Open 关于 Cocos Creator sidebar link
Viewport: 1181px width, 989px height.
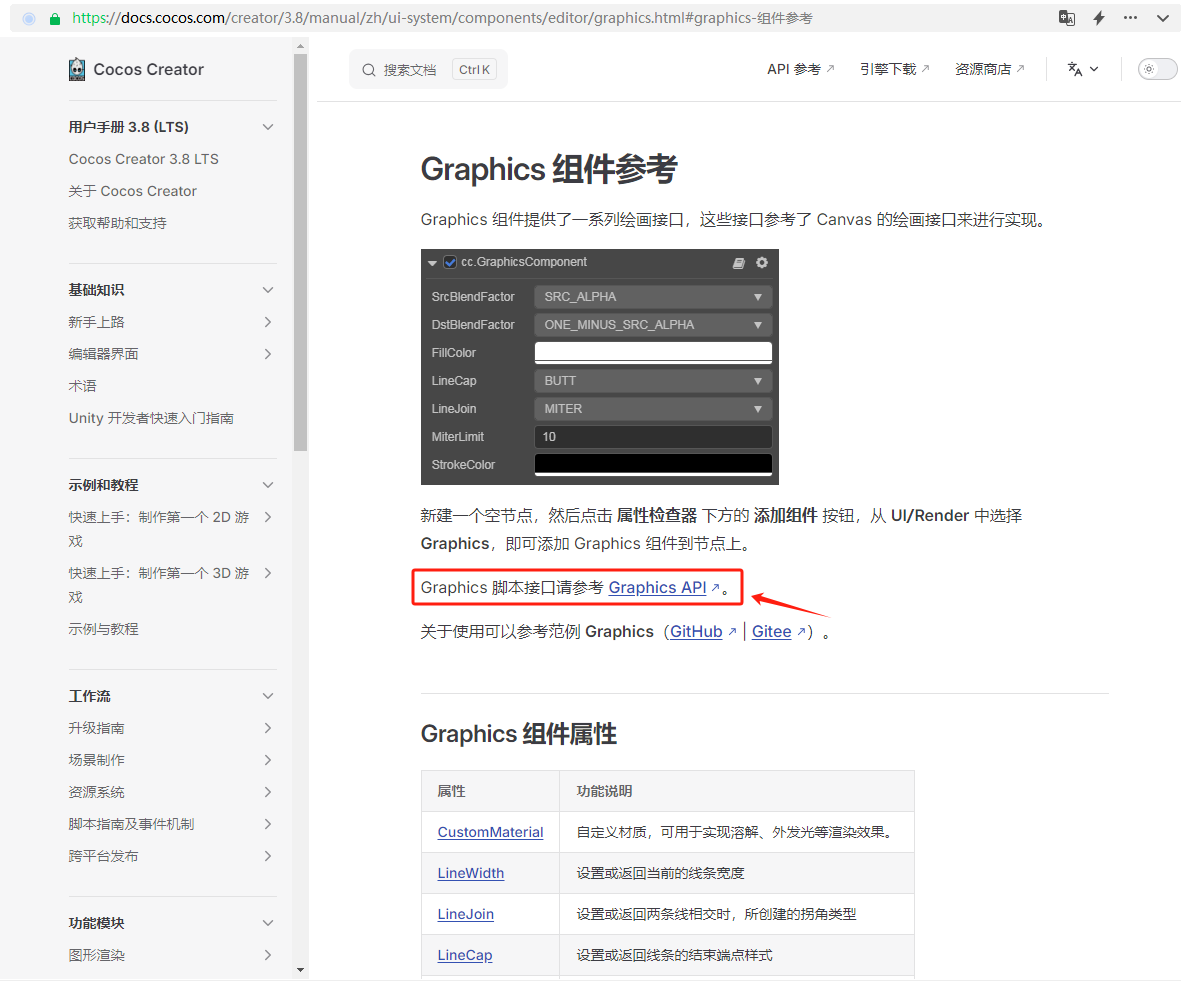[133, 191]
